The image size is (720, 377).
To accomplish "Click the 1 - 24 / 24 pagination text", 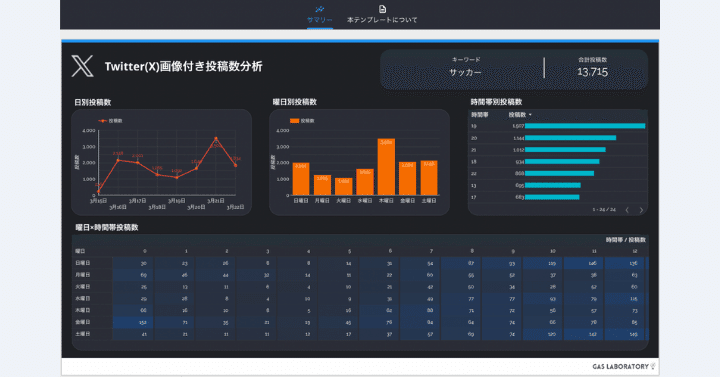I will pos(604,210).
